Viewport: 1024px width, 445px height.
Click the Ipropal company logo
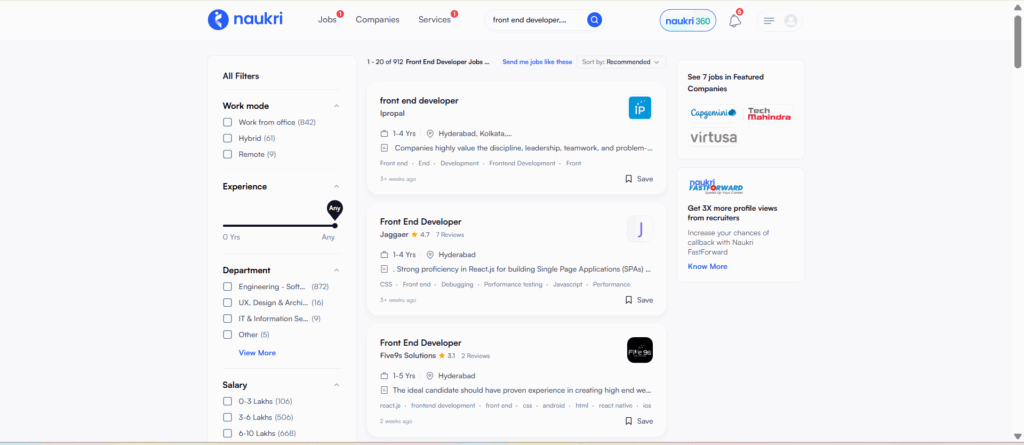(x=640, y=107)
